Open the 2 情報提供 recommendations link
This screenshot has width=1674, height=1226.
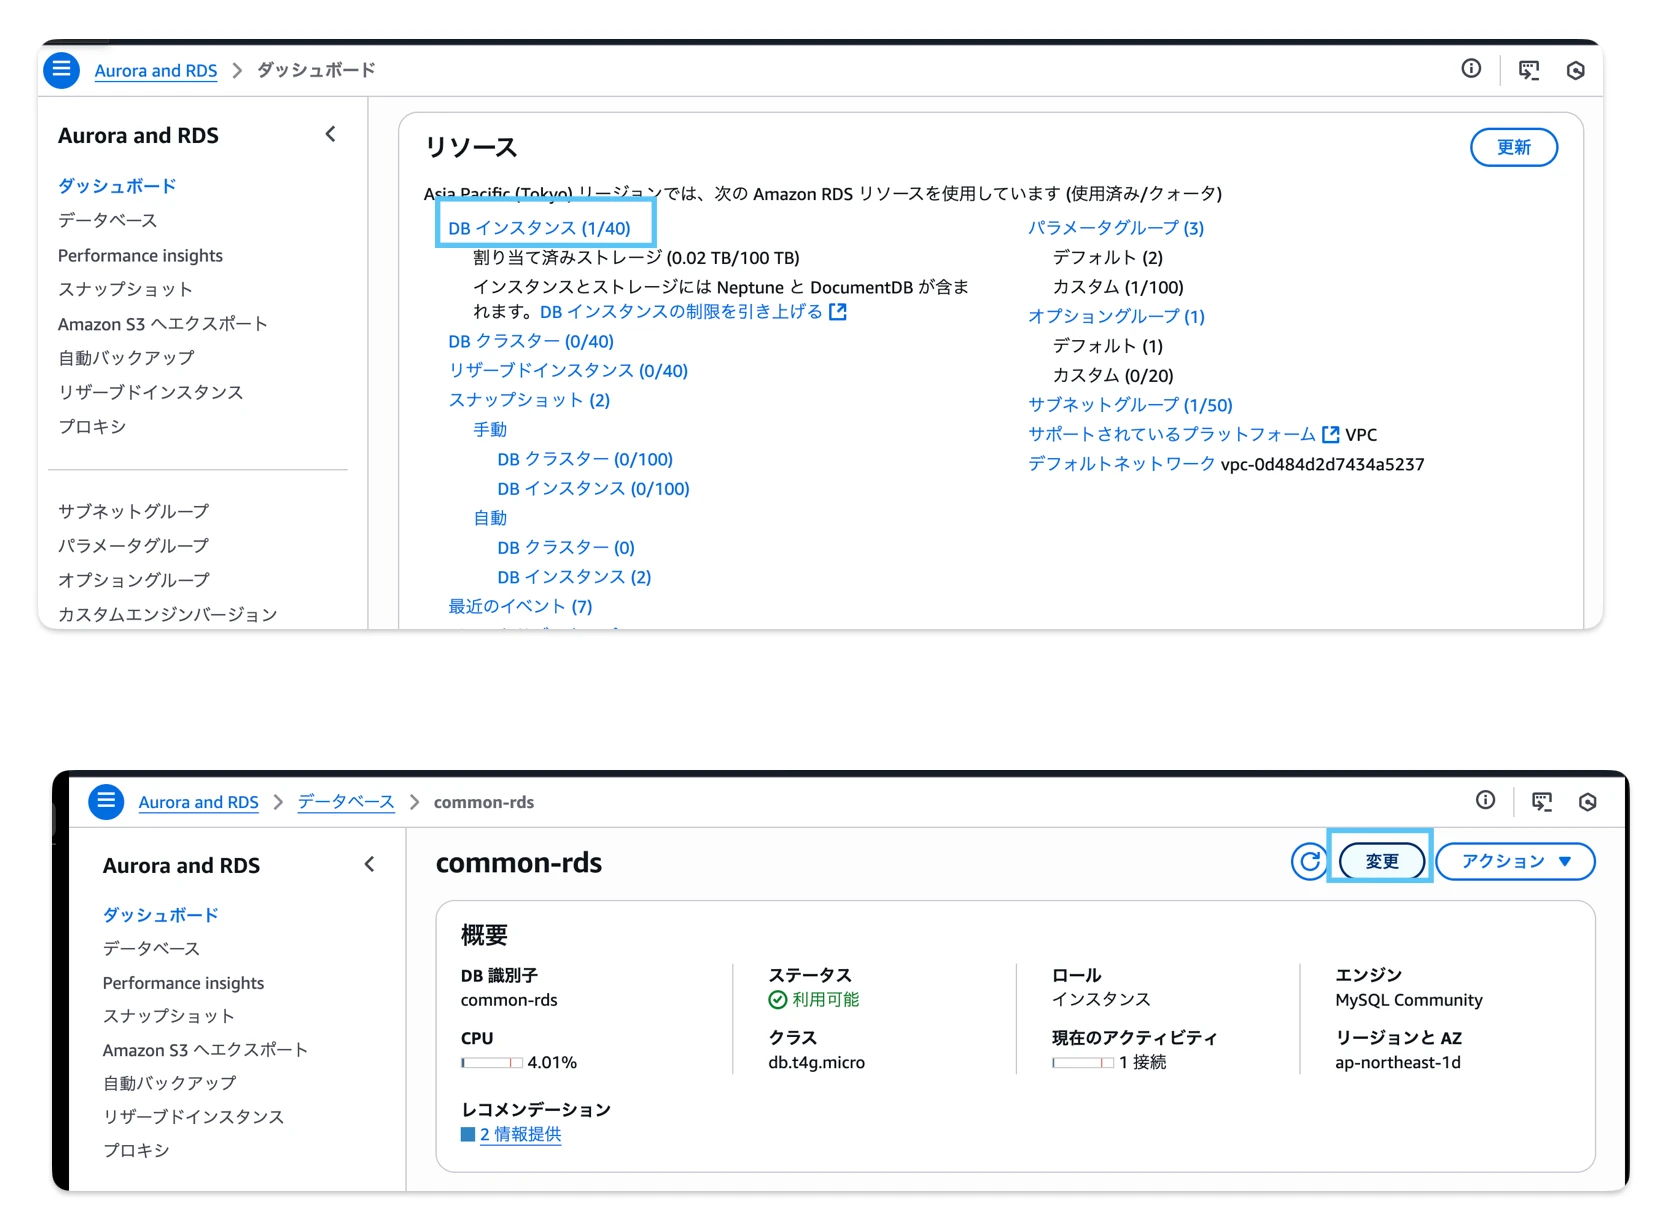coord(519,1135)
